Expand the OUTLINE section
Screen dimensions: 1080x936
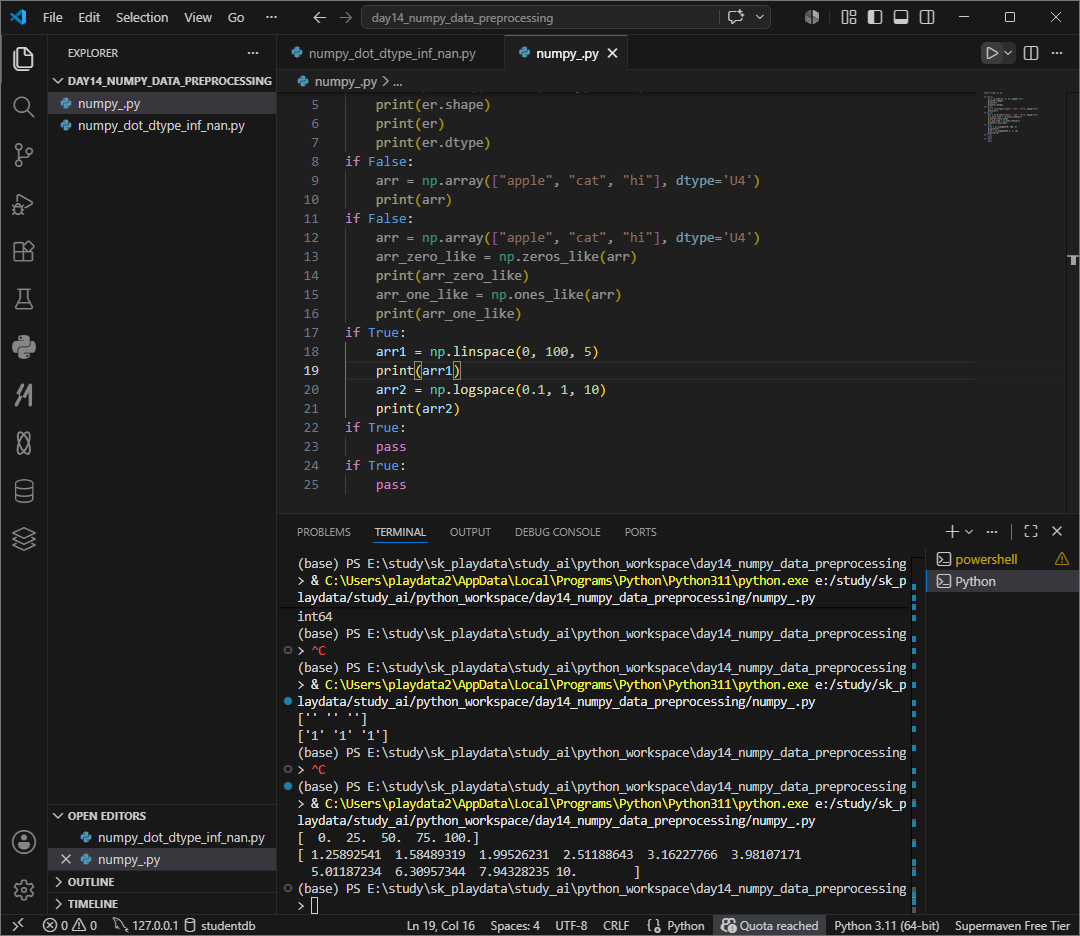click(163, 882)
